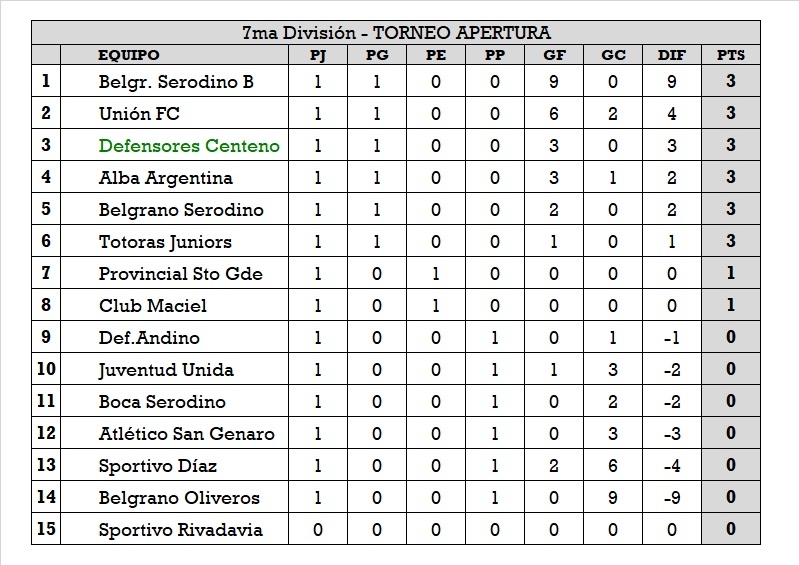Click the Belgrano Oliveros team cell
Screen dimensions: 799x565
179,498
